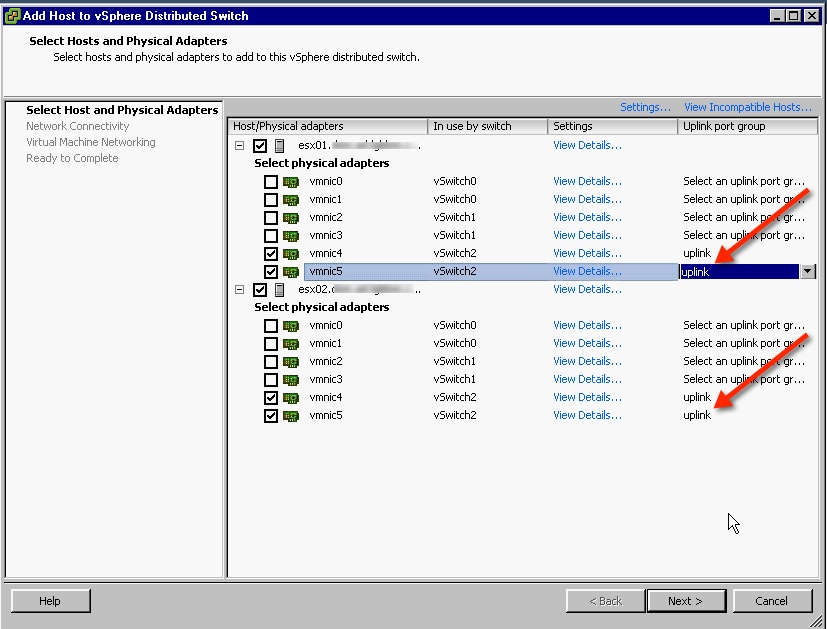
Task: Uncheck vmnic4 under esx02
Action: [271, 398]
